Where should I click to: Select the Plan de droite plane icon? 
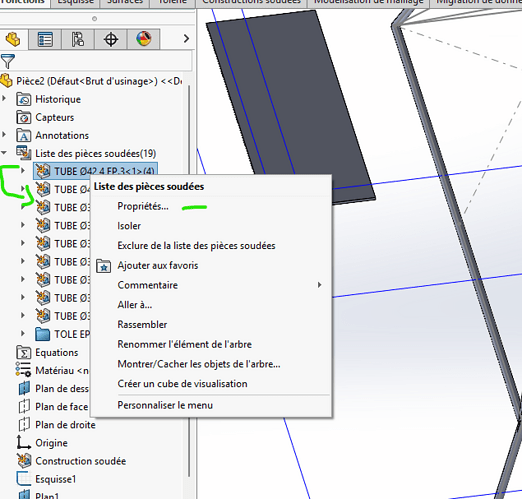pos(24,424)
